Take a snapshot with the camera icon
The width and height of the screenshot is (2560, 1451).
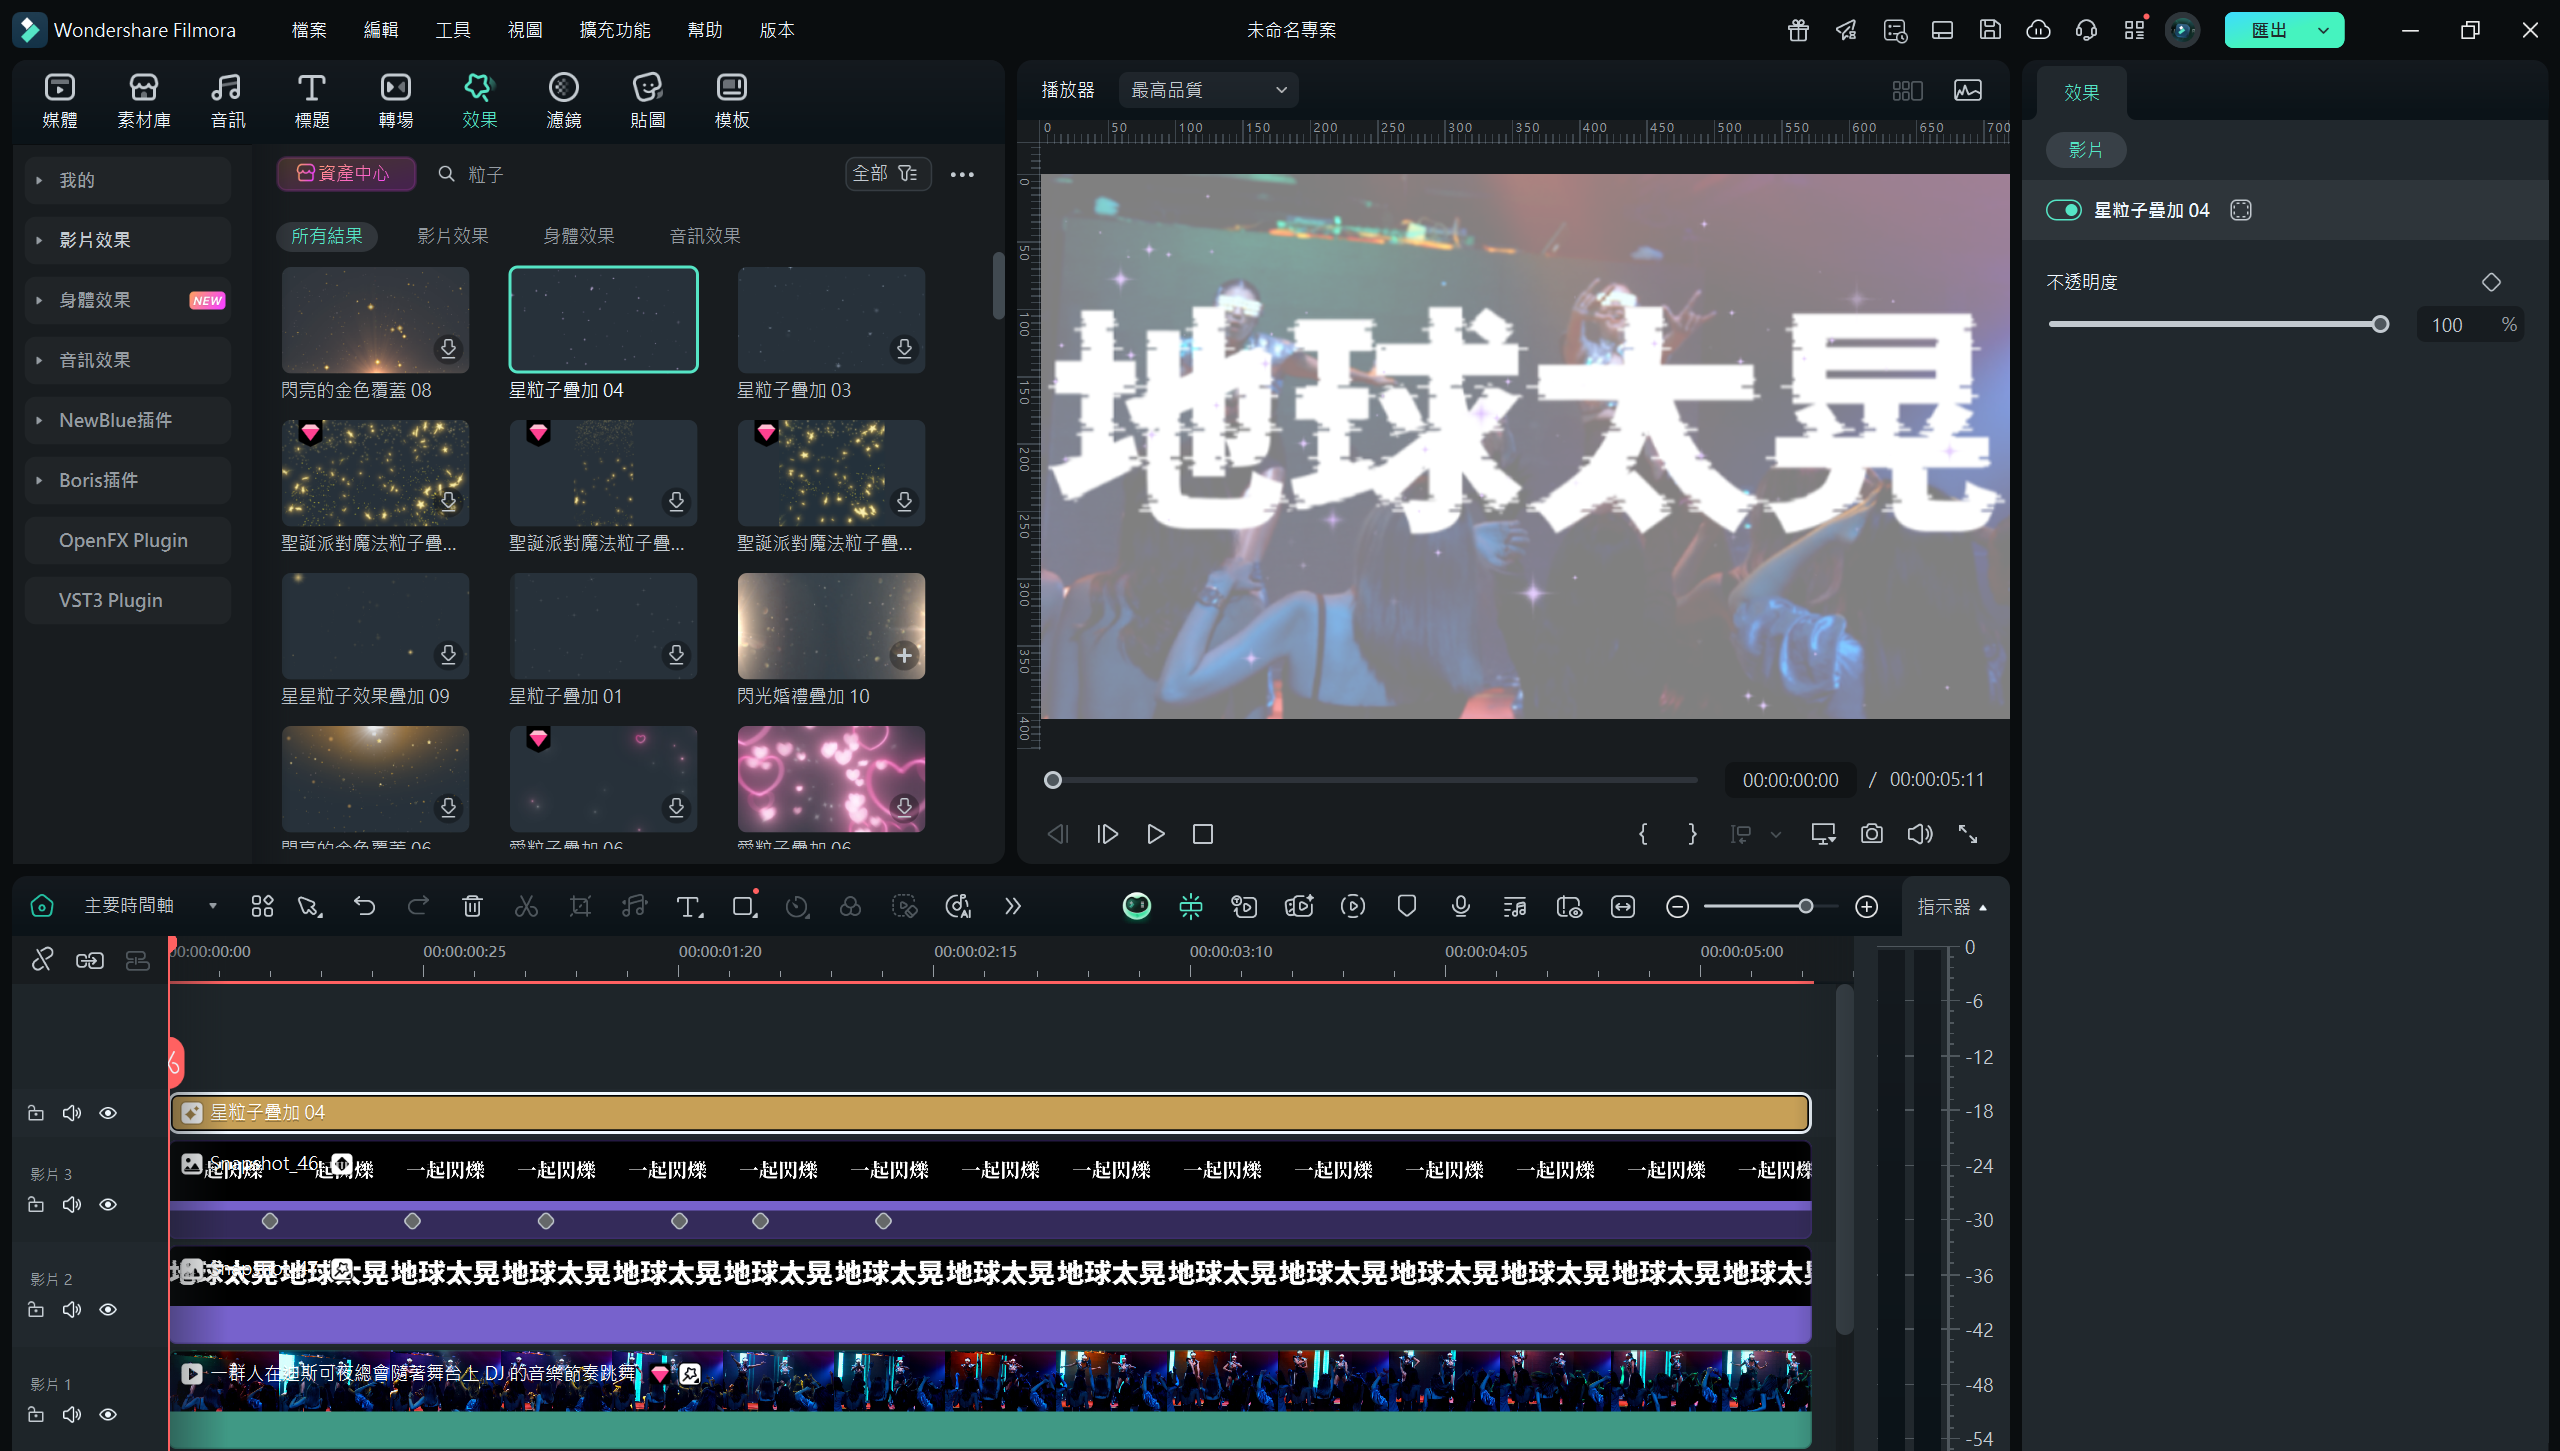click(x=1871, y=834)
